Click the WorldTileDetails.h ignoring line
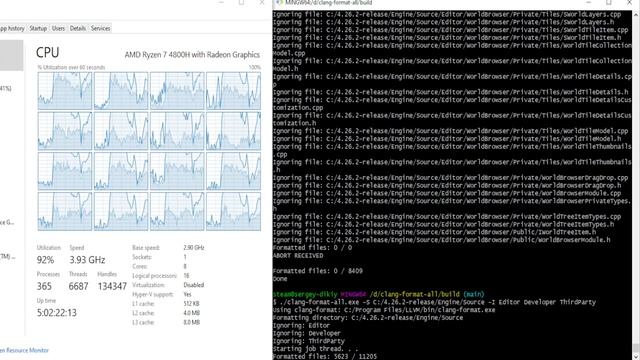Image resolution: width=640 pixels, height=360 pixels. 451,92
